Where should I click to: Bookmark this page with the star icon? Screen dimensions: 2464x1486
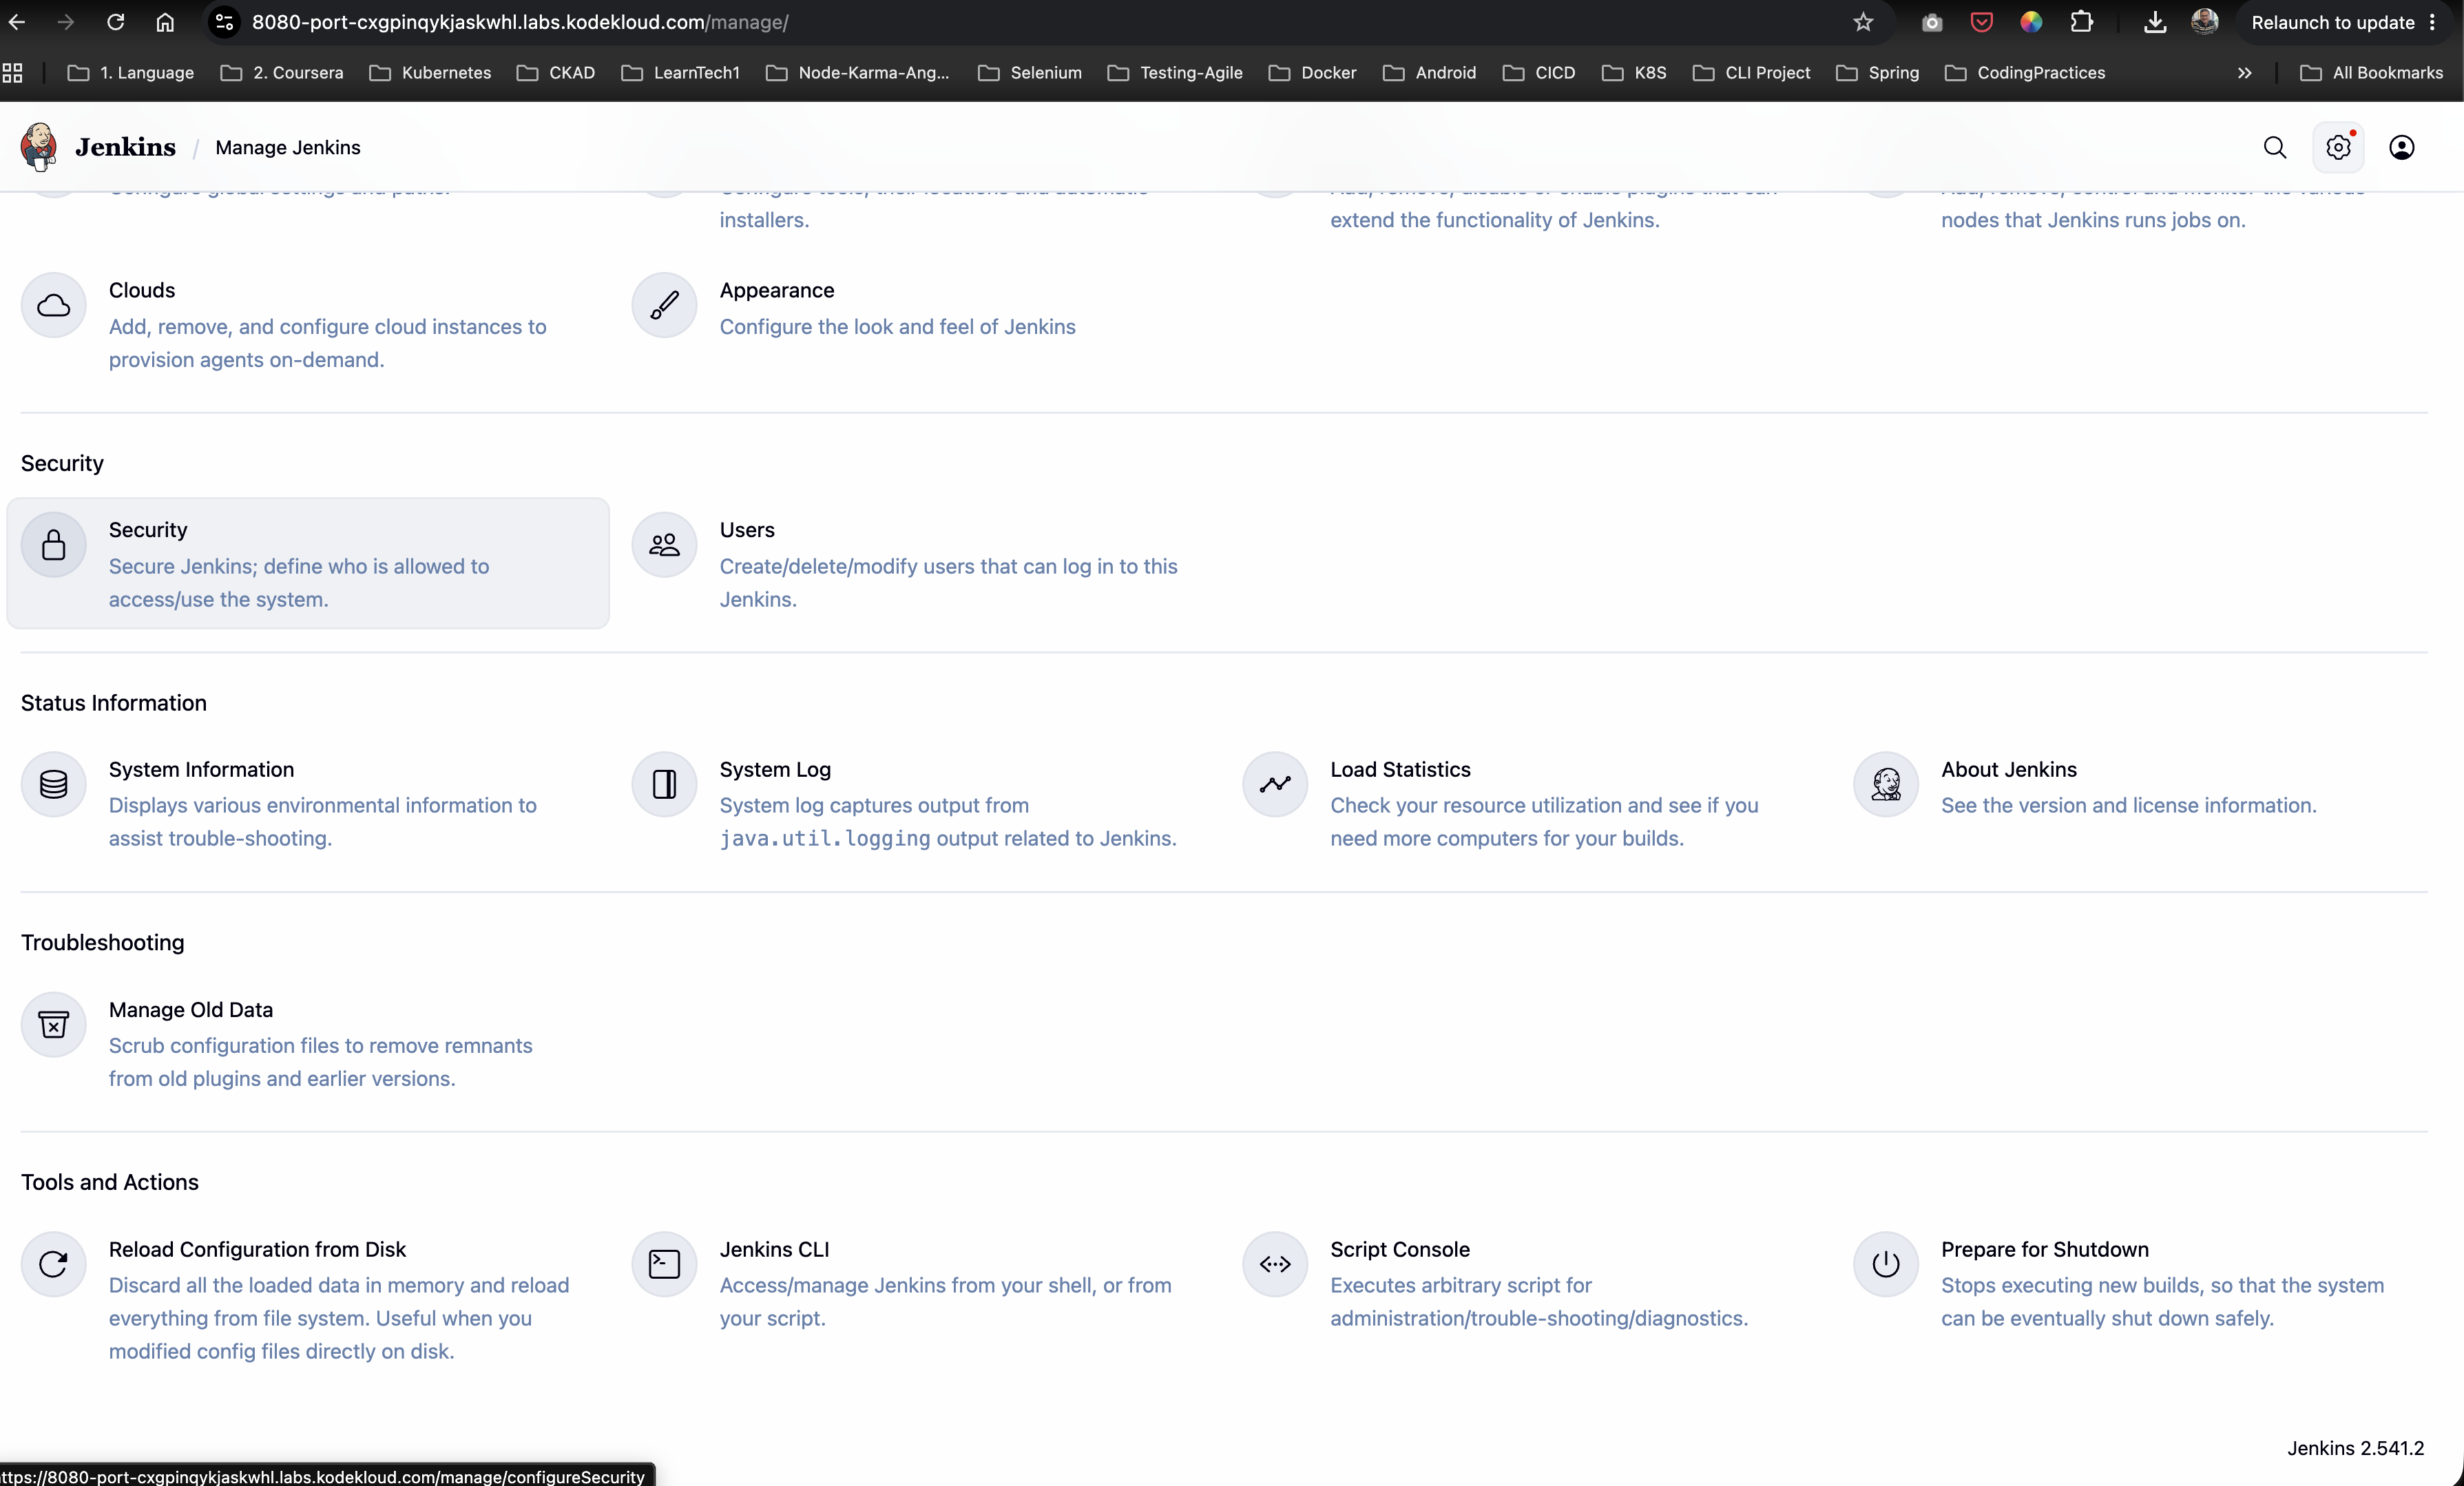coord(1862,22)
